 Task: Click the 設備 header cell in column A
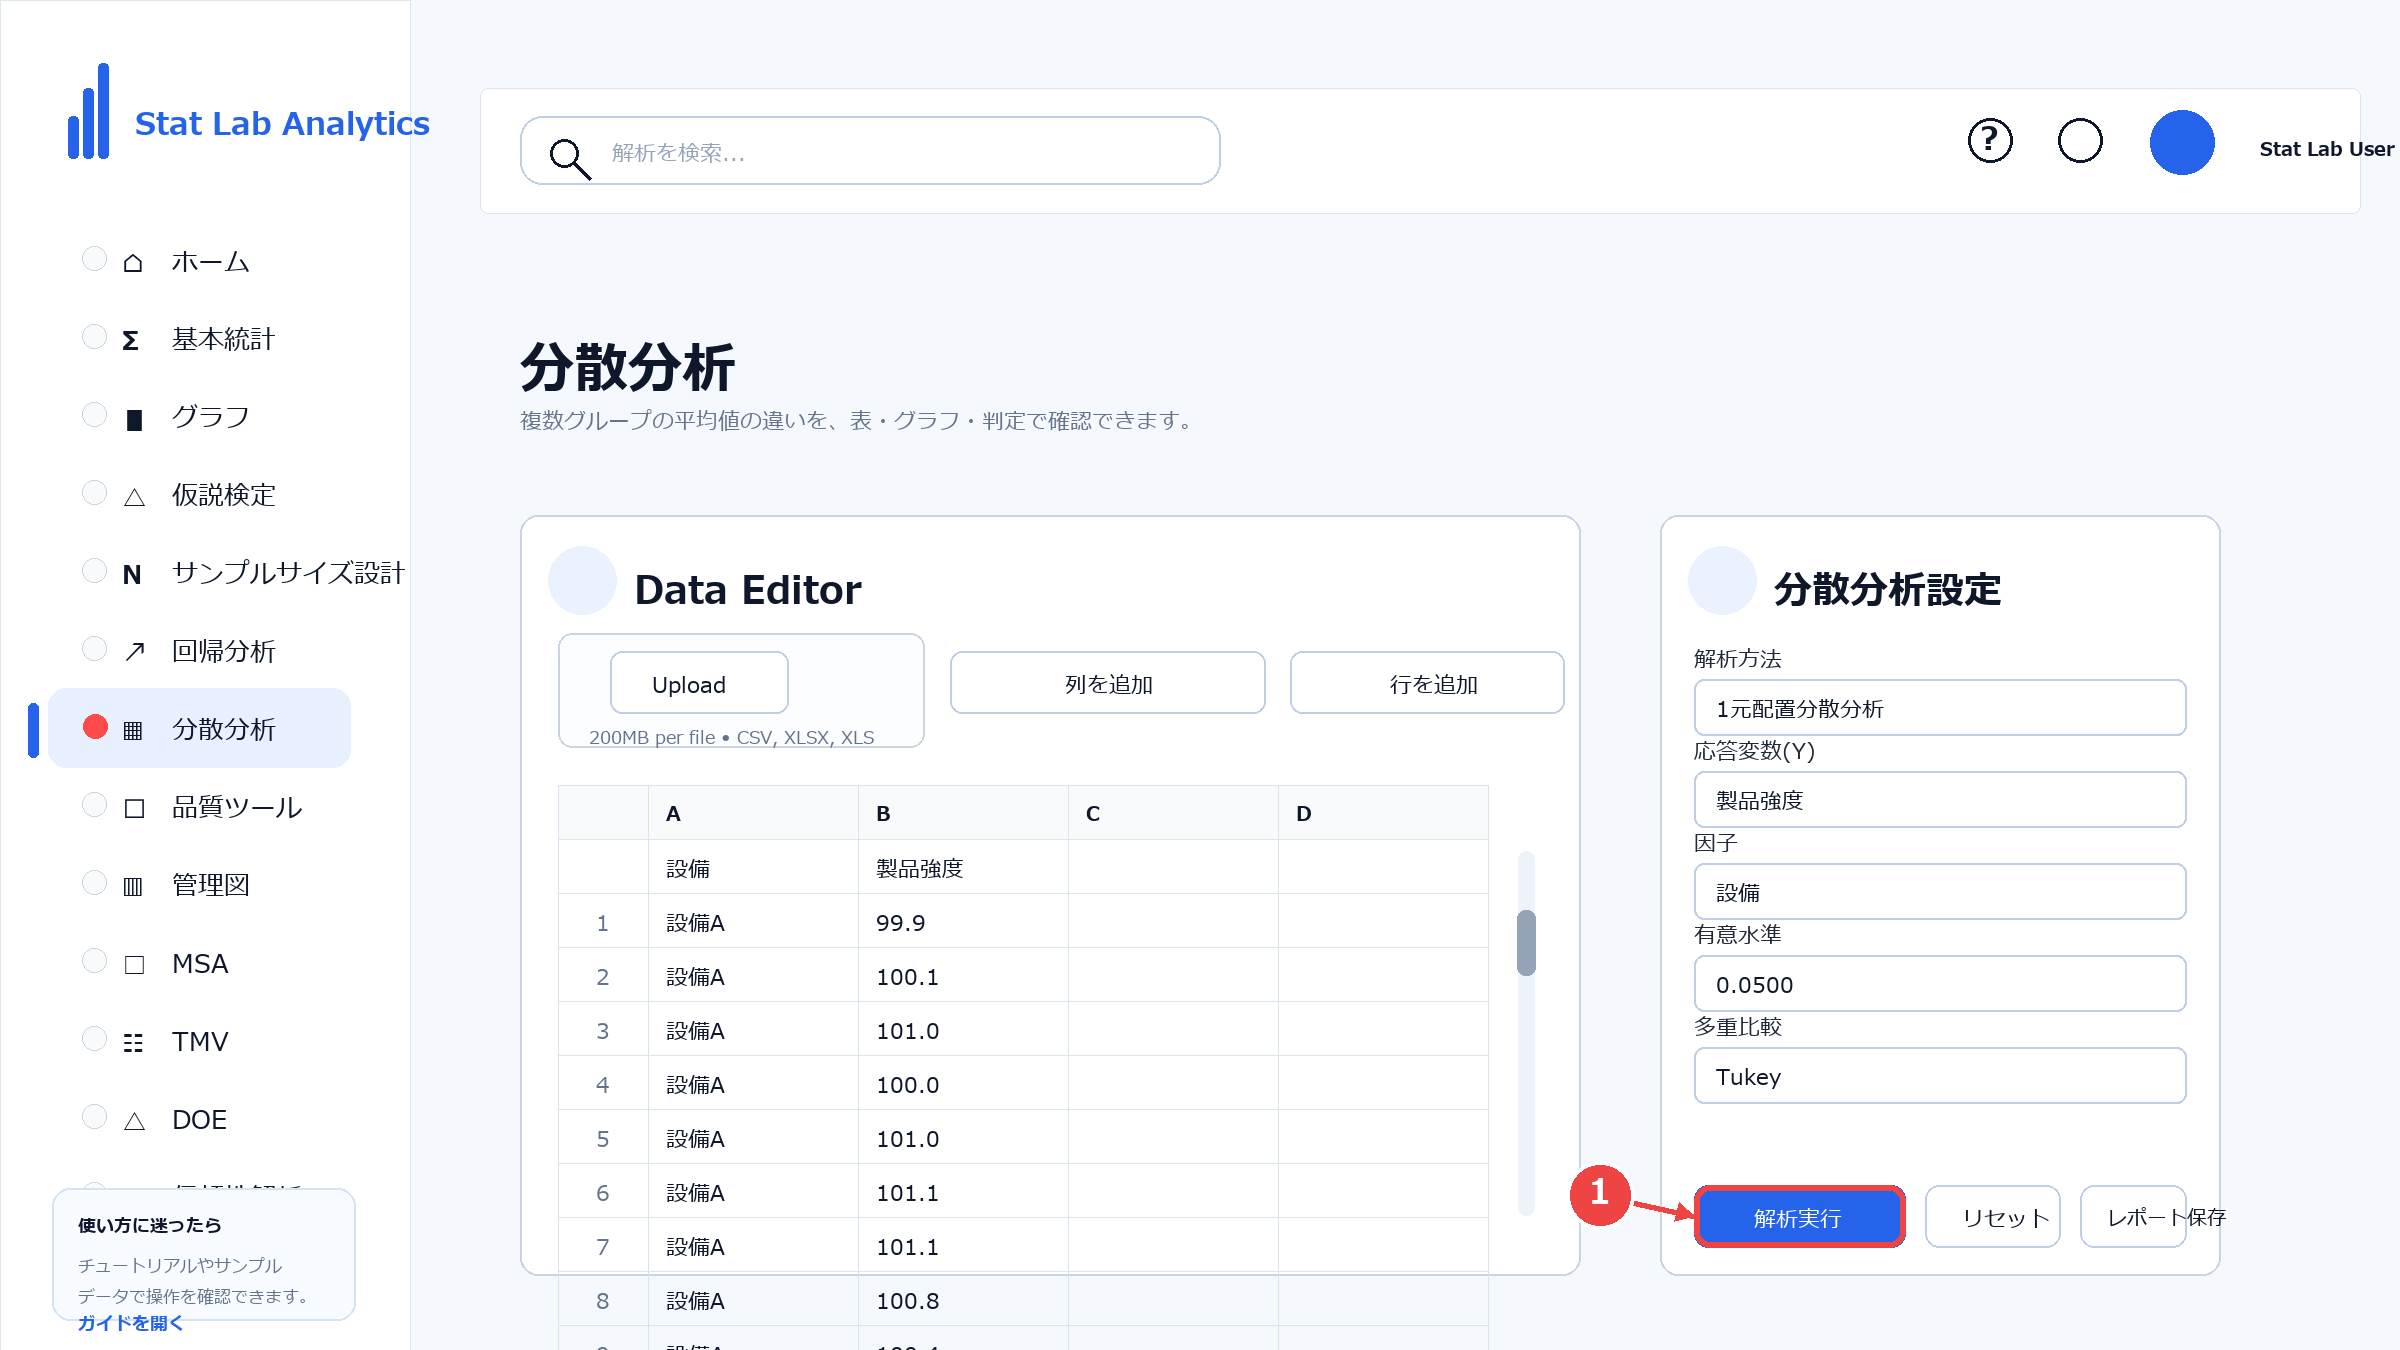click(x=753, y=868)
